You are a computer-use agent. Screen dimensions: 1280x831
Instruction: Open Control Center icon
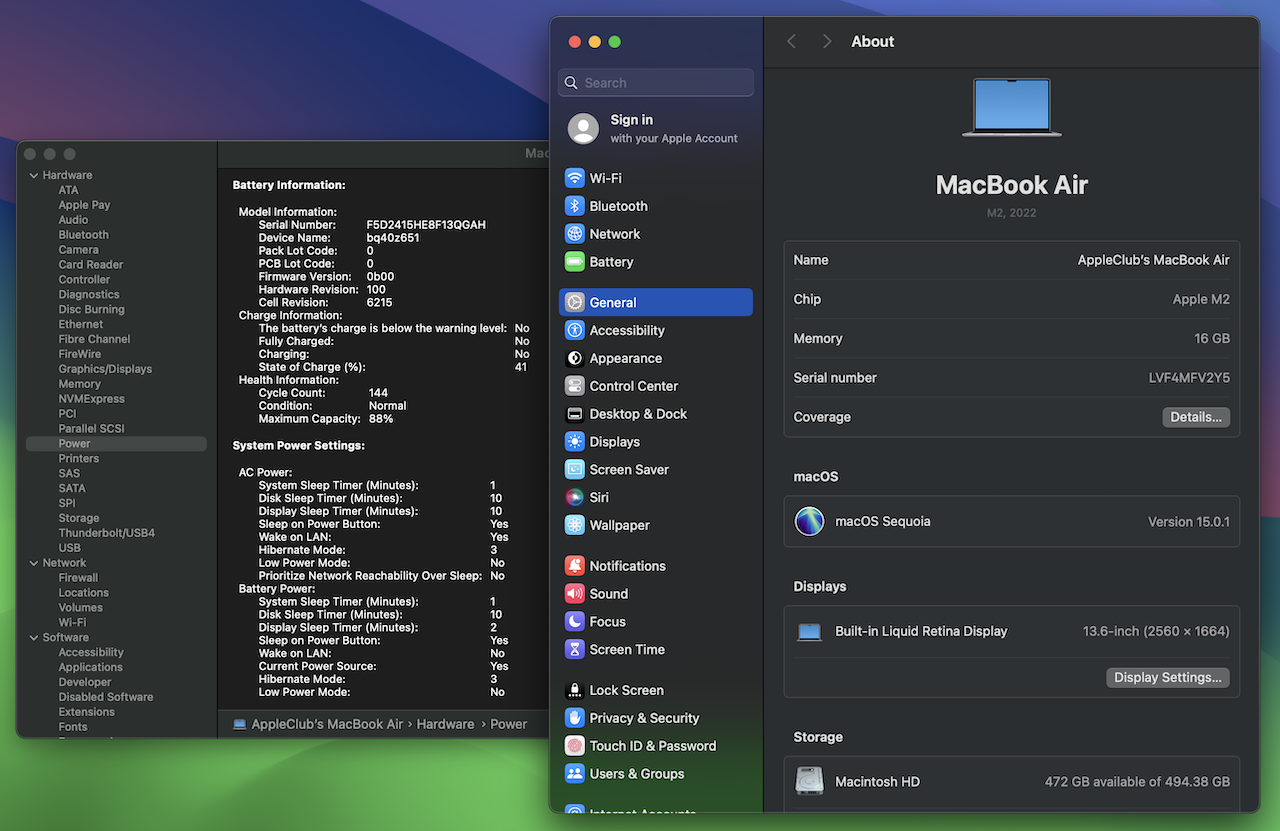[574, 386]
